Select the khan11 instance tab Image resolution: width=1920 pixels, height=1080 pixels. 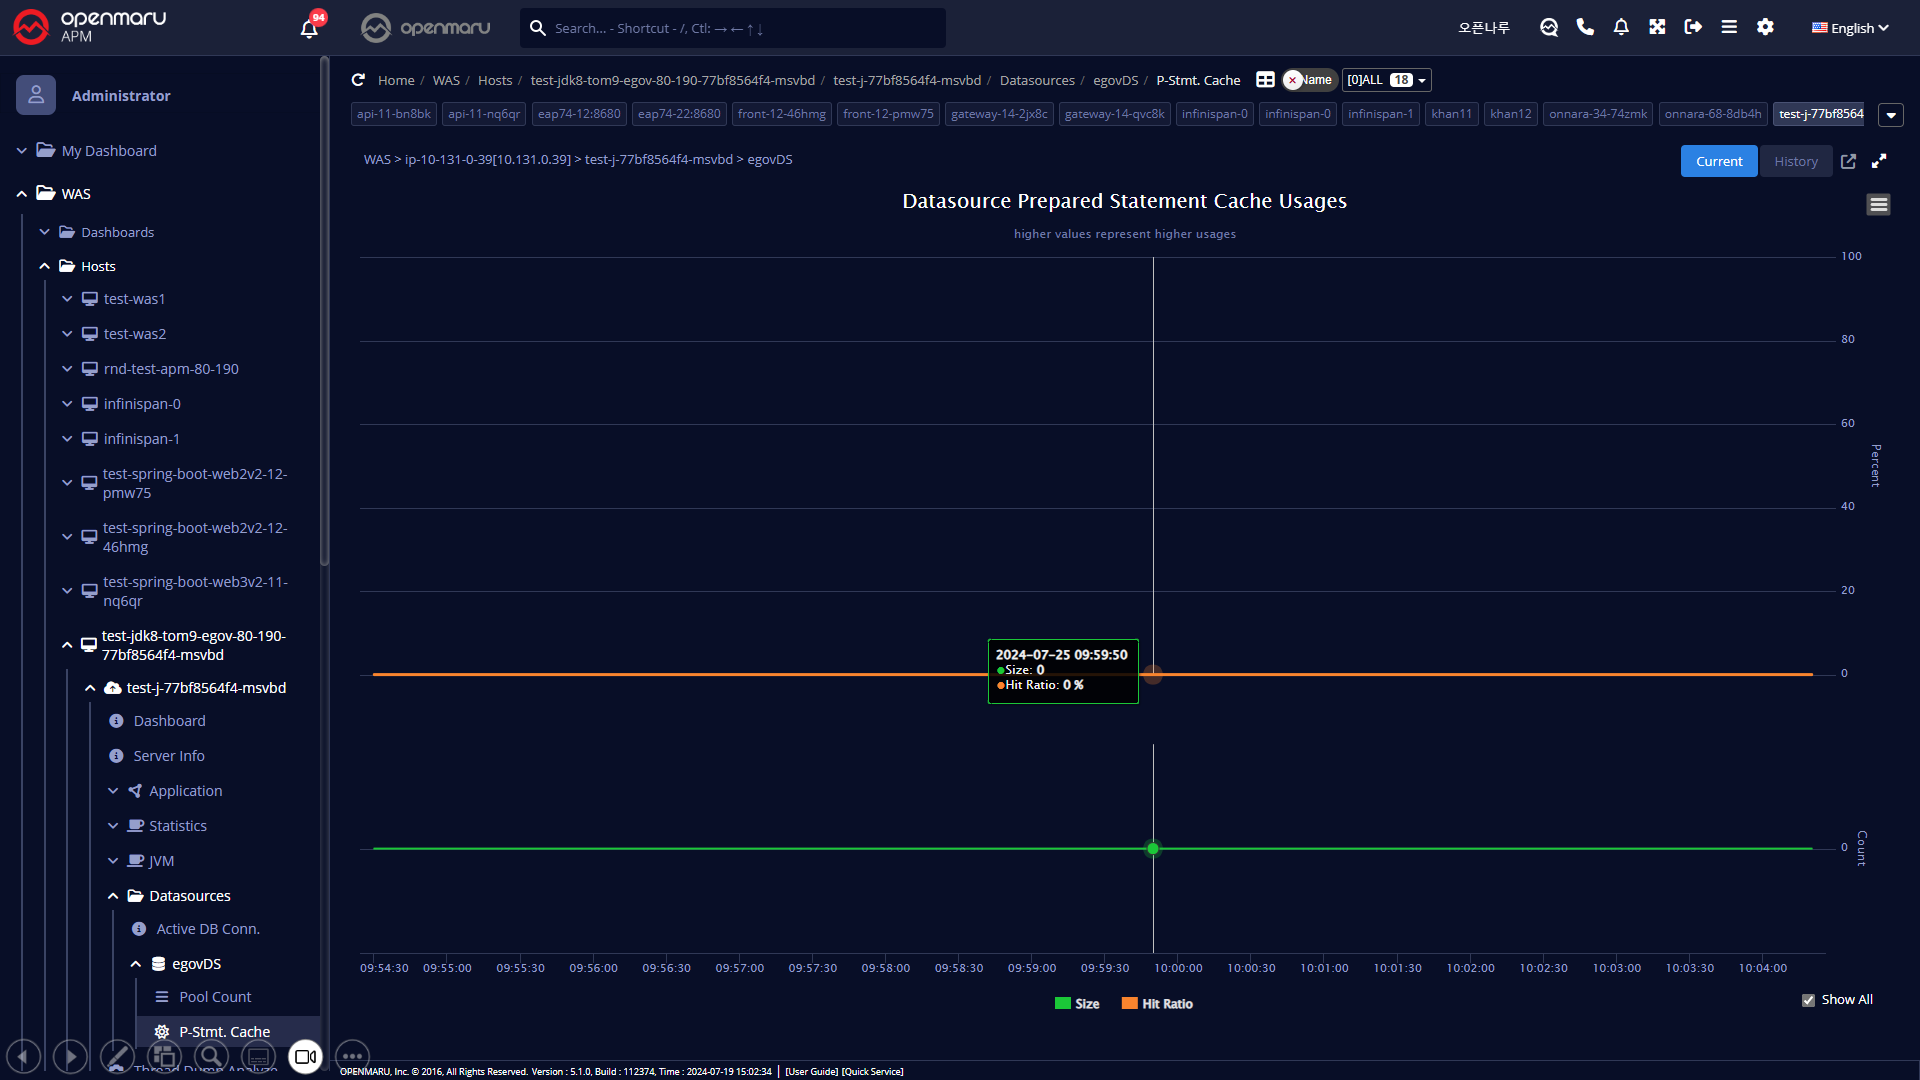tap(1451, 114)
